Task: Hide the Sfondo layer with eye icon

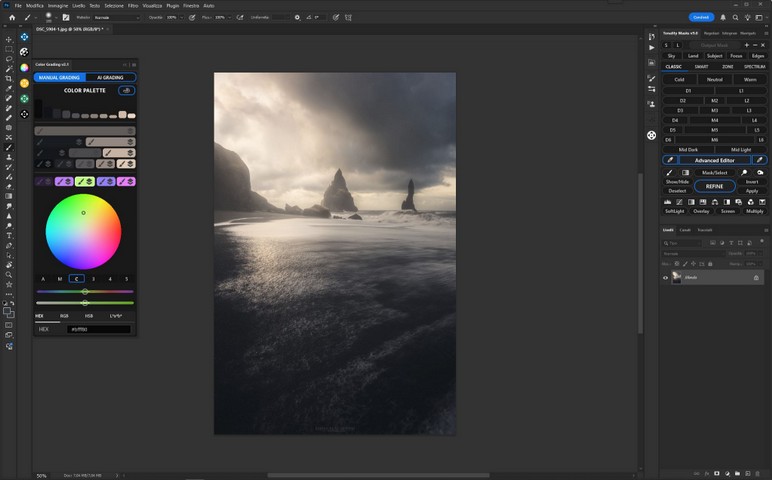Action: pos(666,277)
